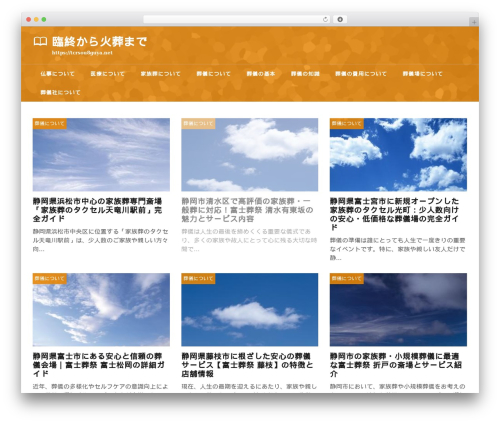Click excerpt starting 静岡市において、家族葬
Screen dimensions: 500x423
pyautogui.click(x=398, y=387)
